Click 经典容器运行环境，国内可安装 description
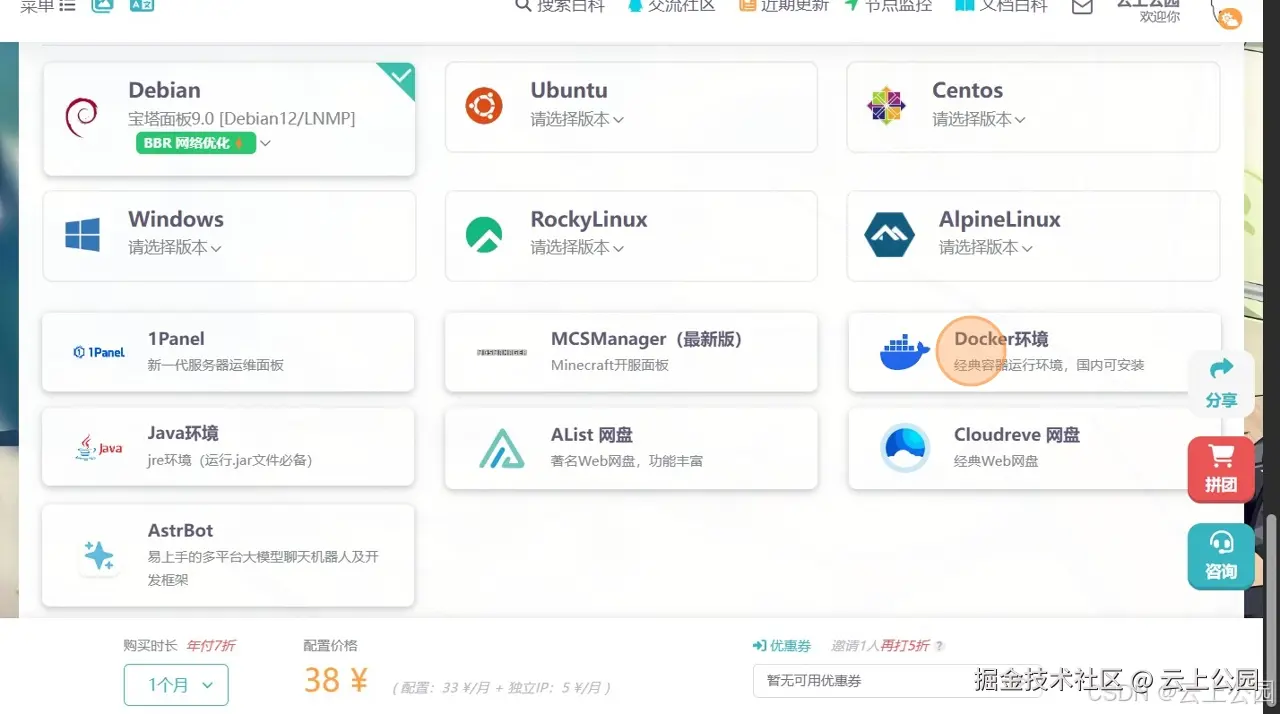Viewport: 1280px width, 714px height. (x=1049, y=365)
